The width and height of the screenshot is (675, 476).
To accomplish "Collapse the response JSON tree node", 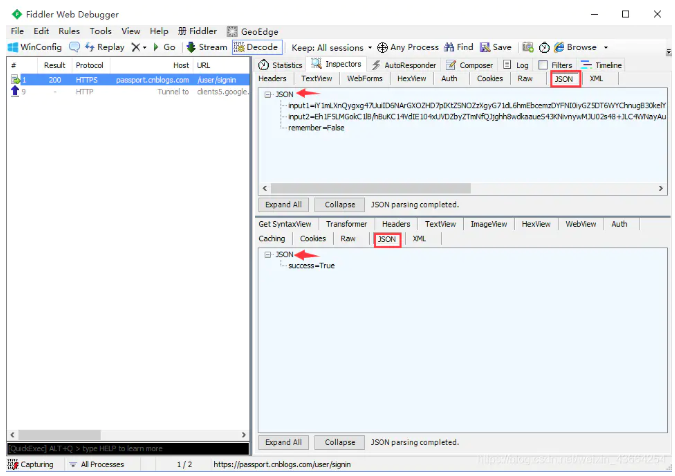I will tap(268, 255).
